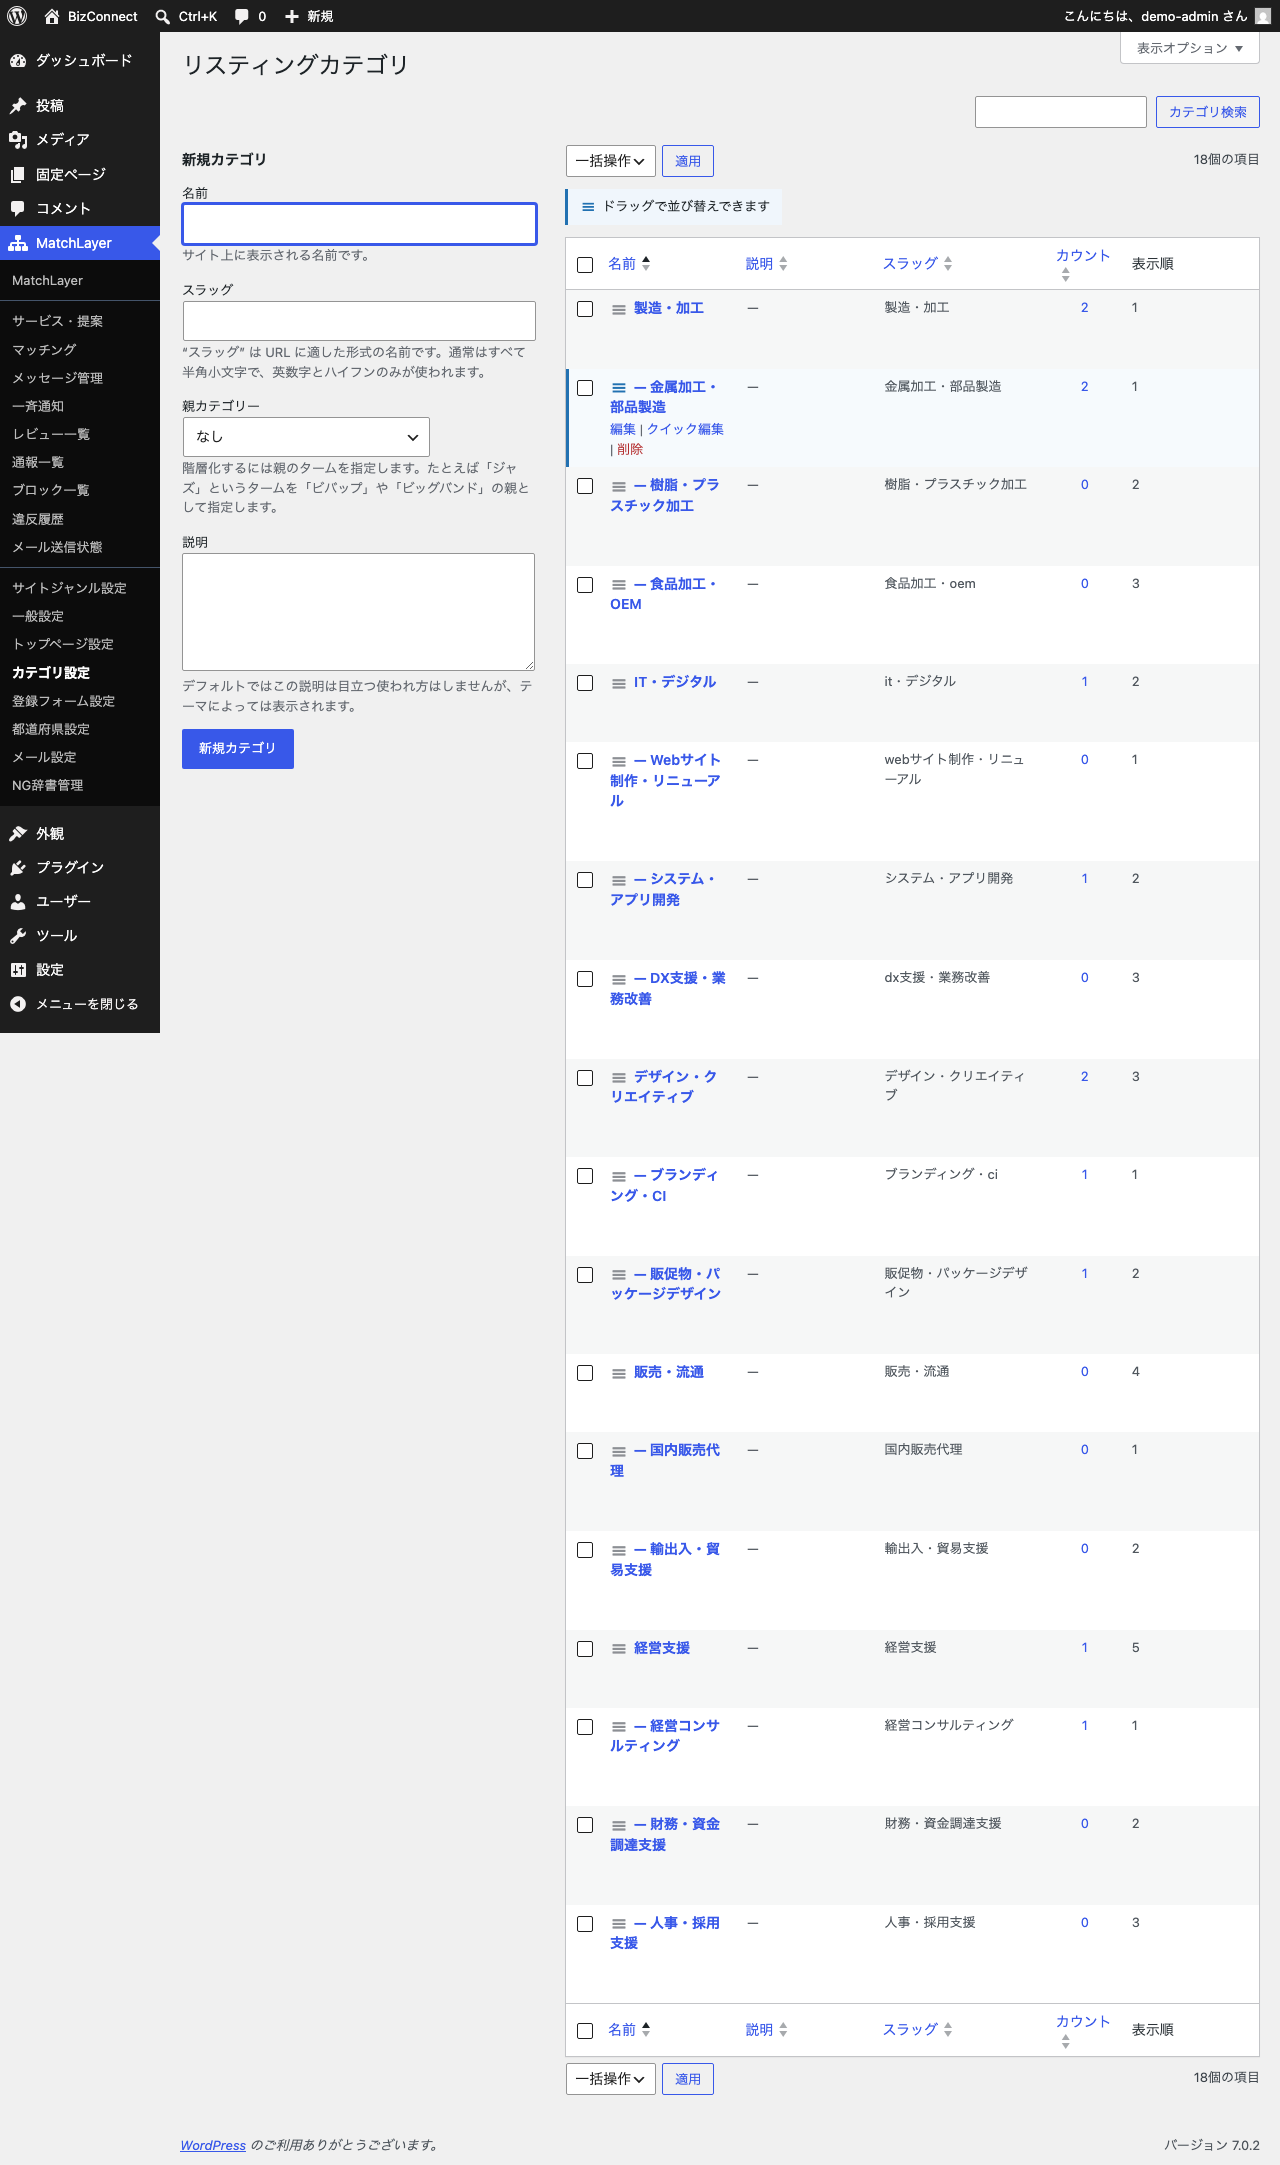This screenshot has height=2165, width=1280.
Task: Click the コメント bubble icon in sidebar
Action: click(18, 209)
